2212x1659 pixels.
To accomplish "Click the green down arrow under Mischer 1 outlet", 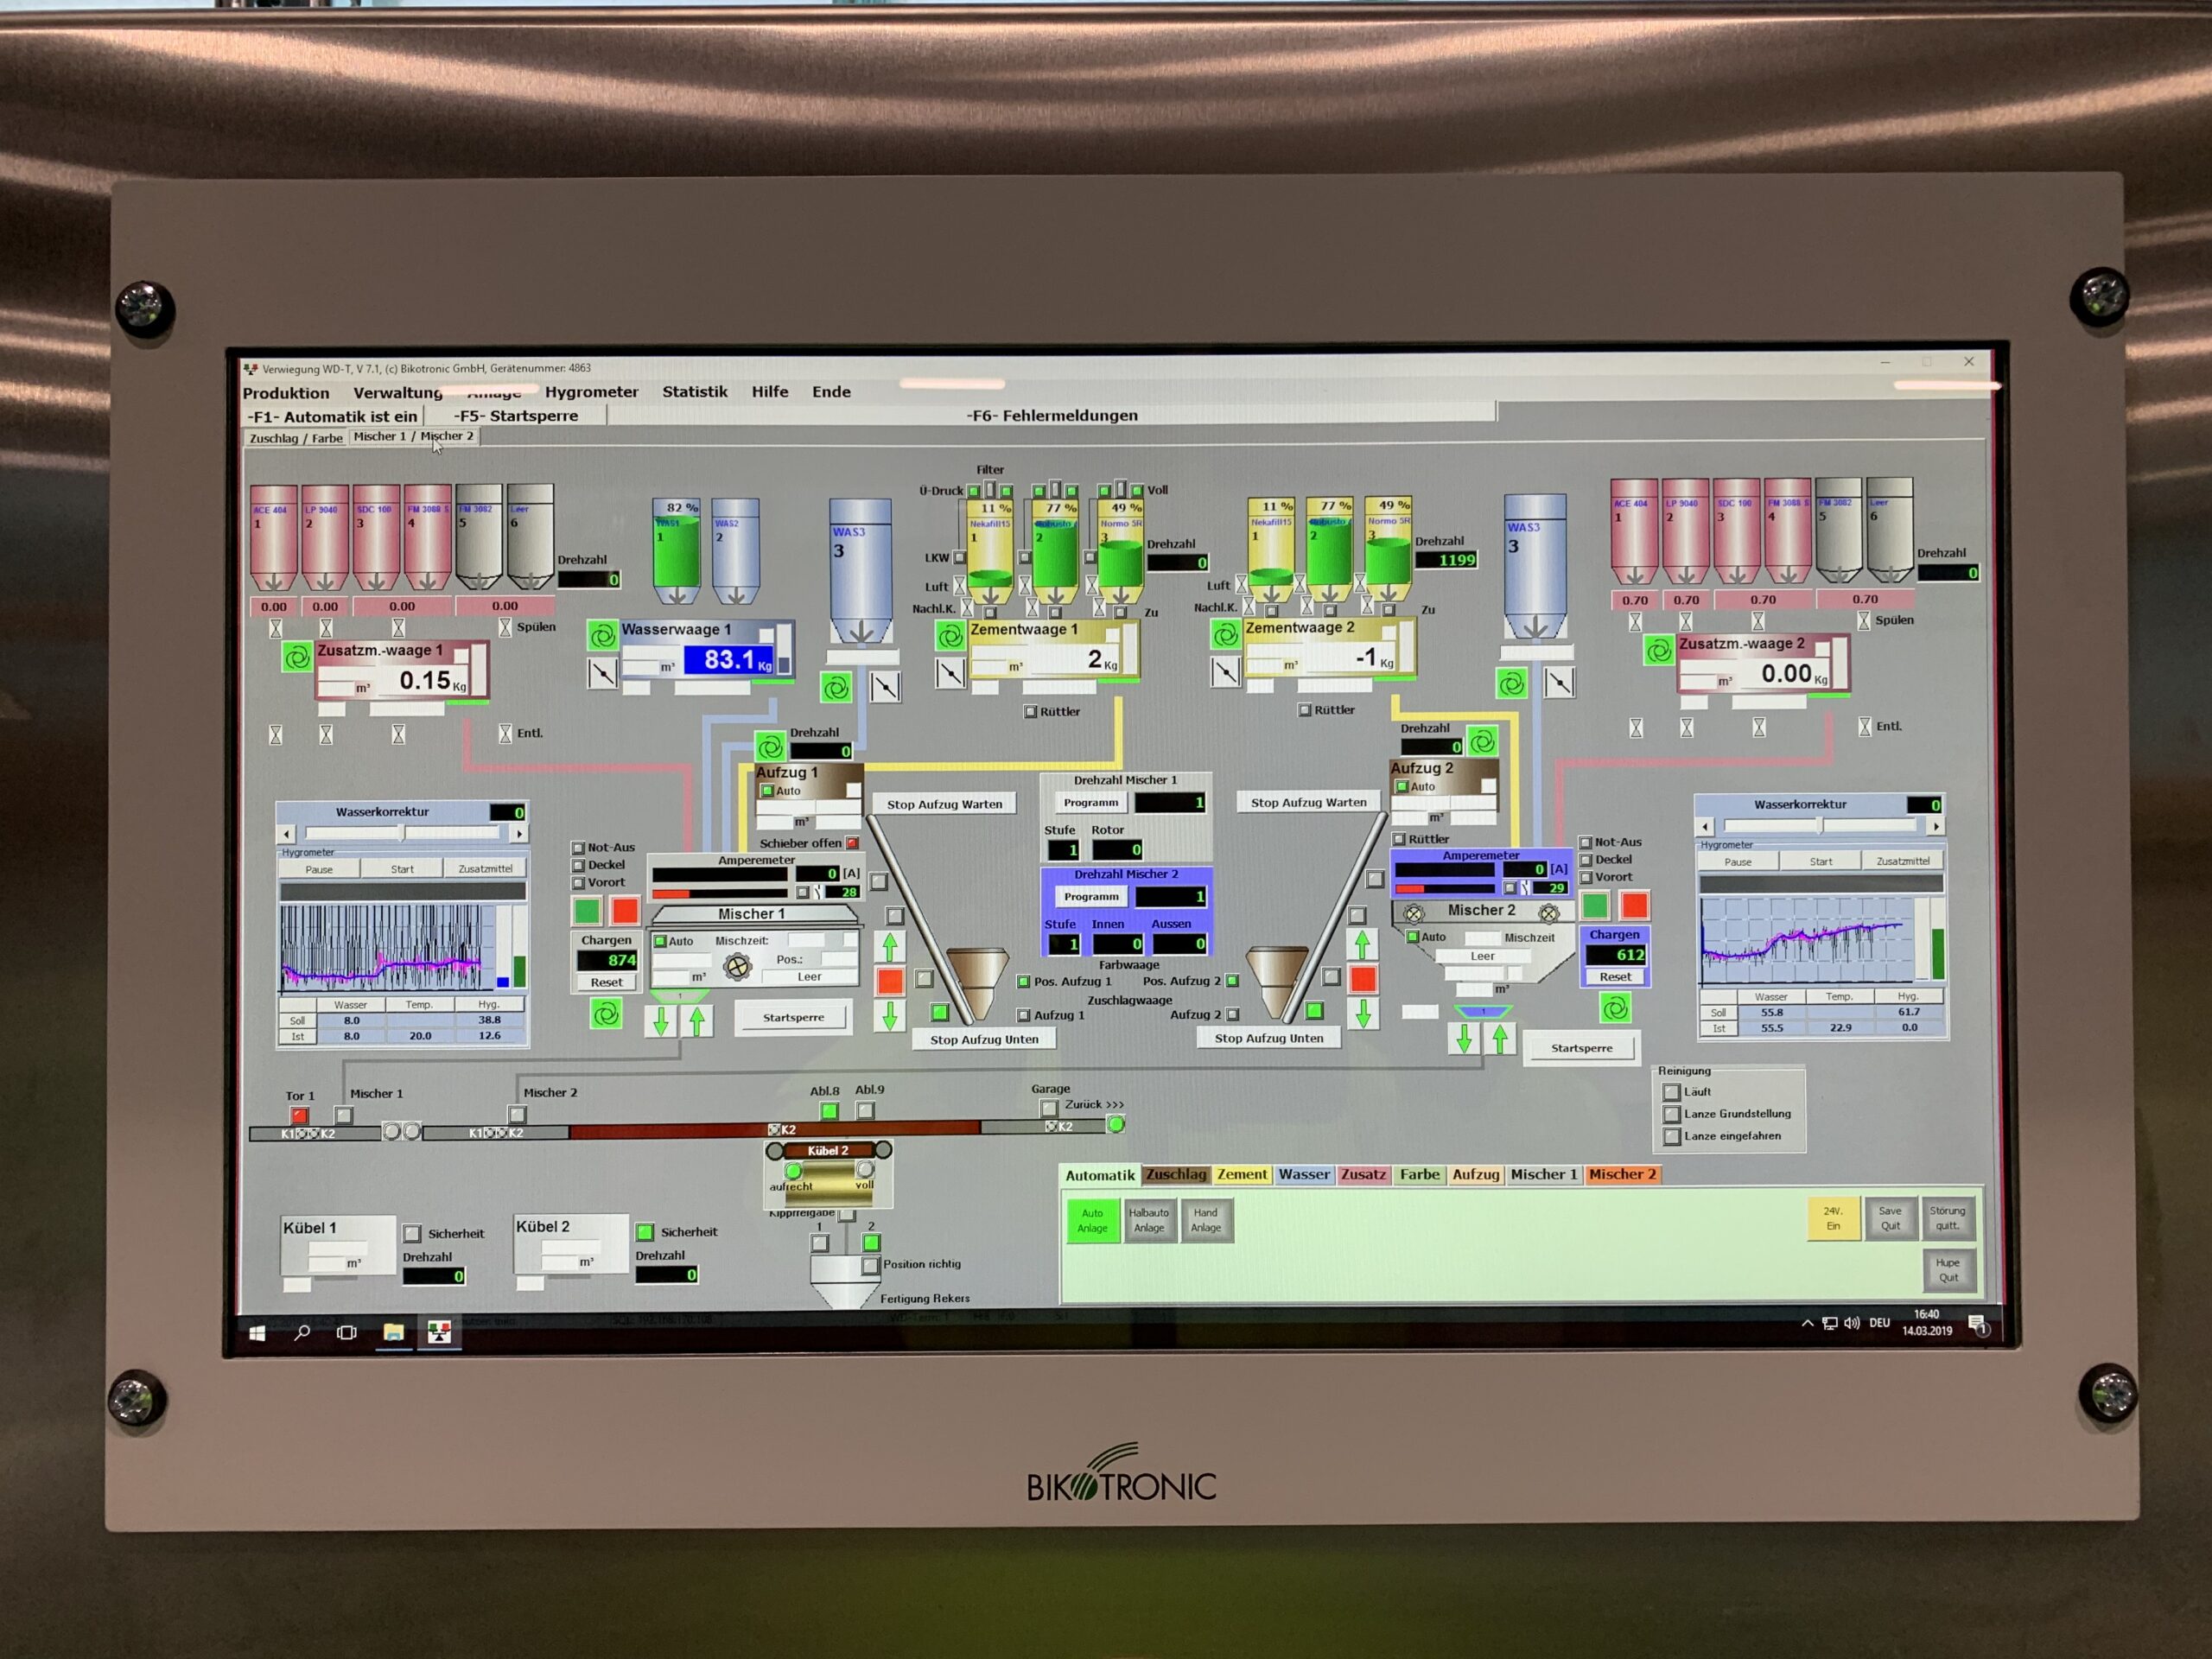I will point(661,1022).
